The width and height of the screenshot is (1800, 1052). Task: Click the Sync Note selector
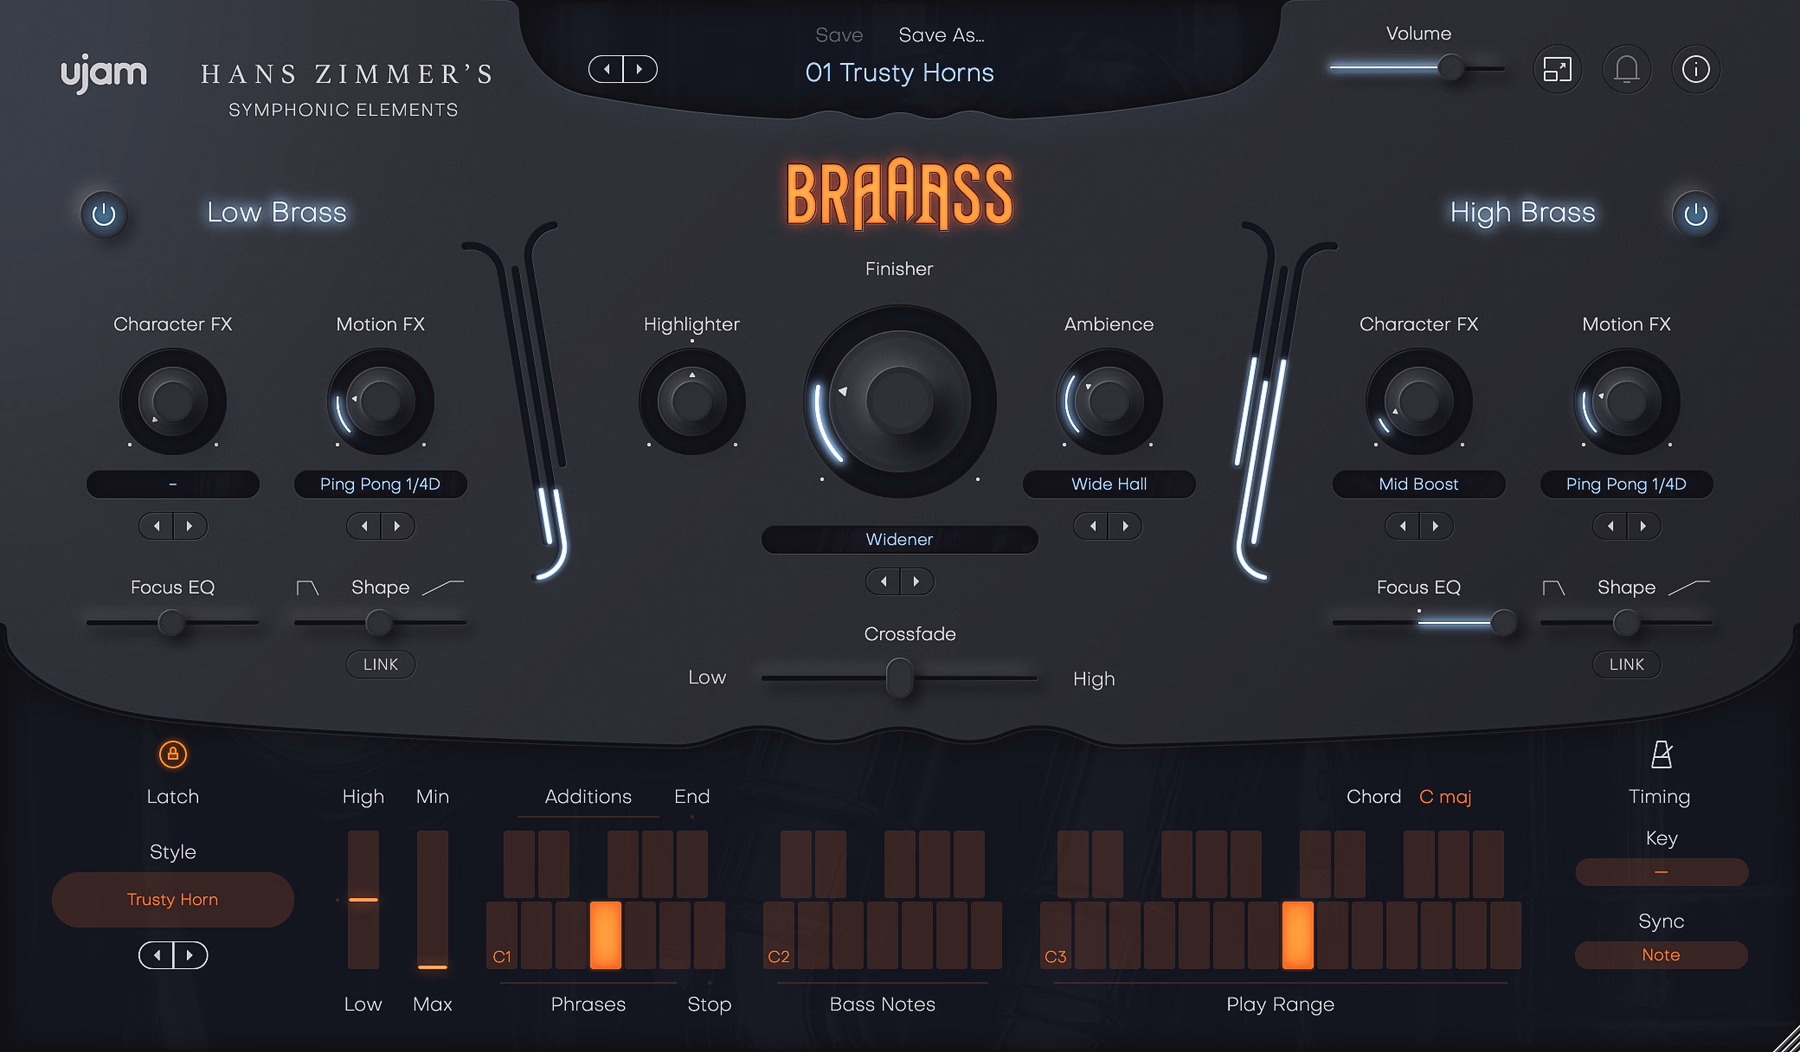1661,955
